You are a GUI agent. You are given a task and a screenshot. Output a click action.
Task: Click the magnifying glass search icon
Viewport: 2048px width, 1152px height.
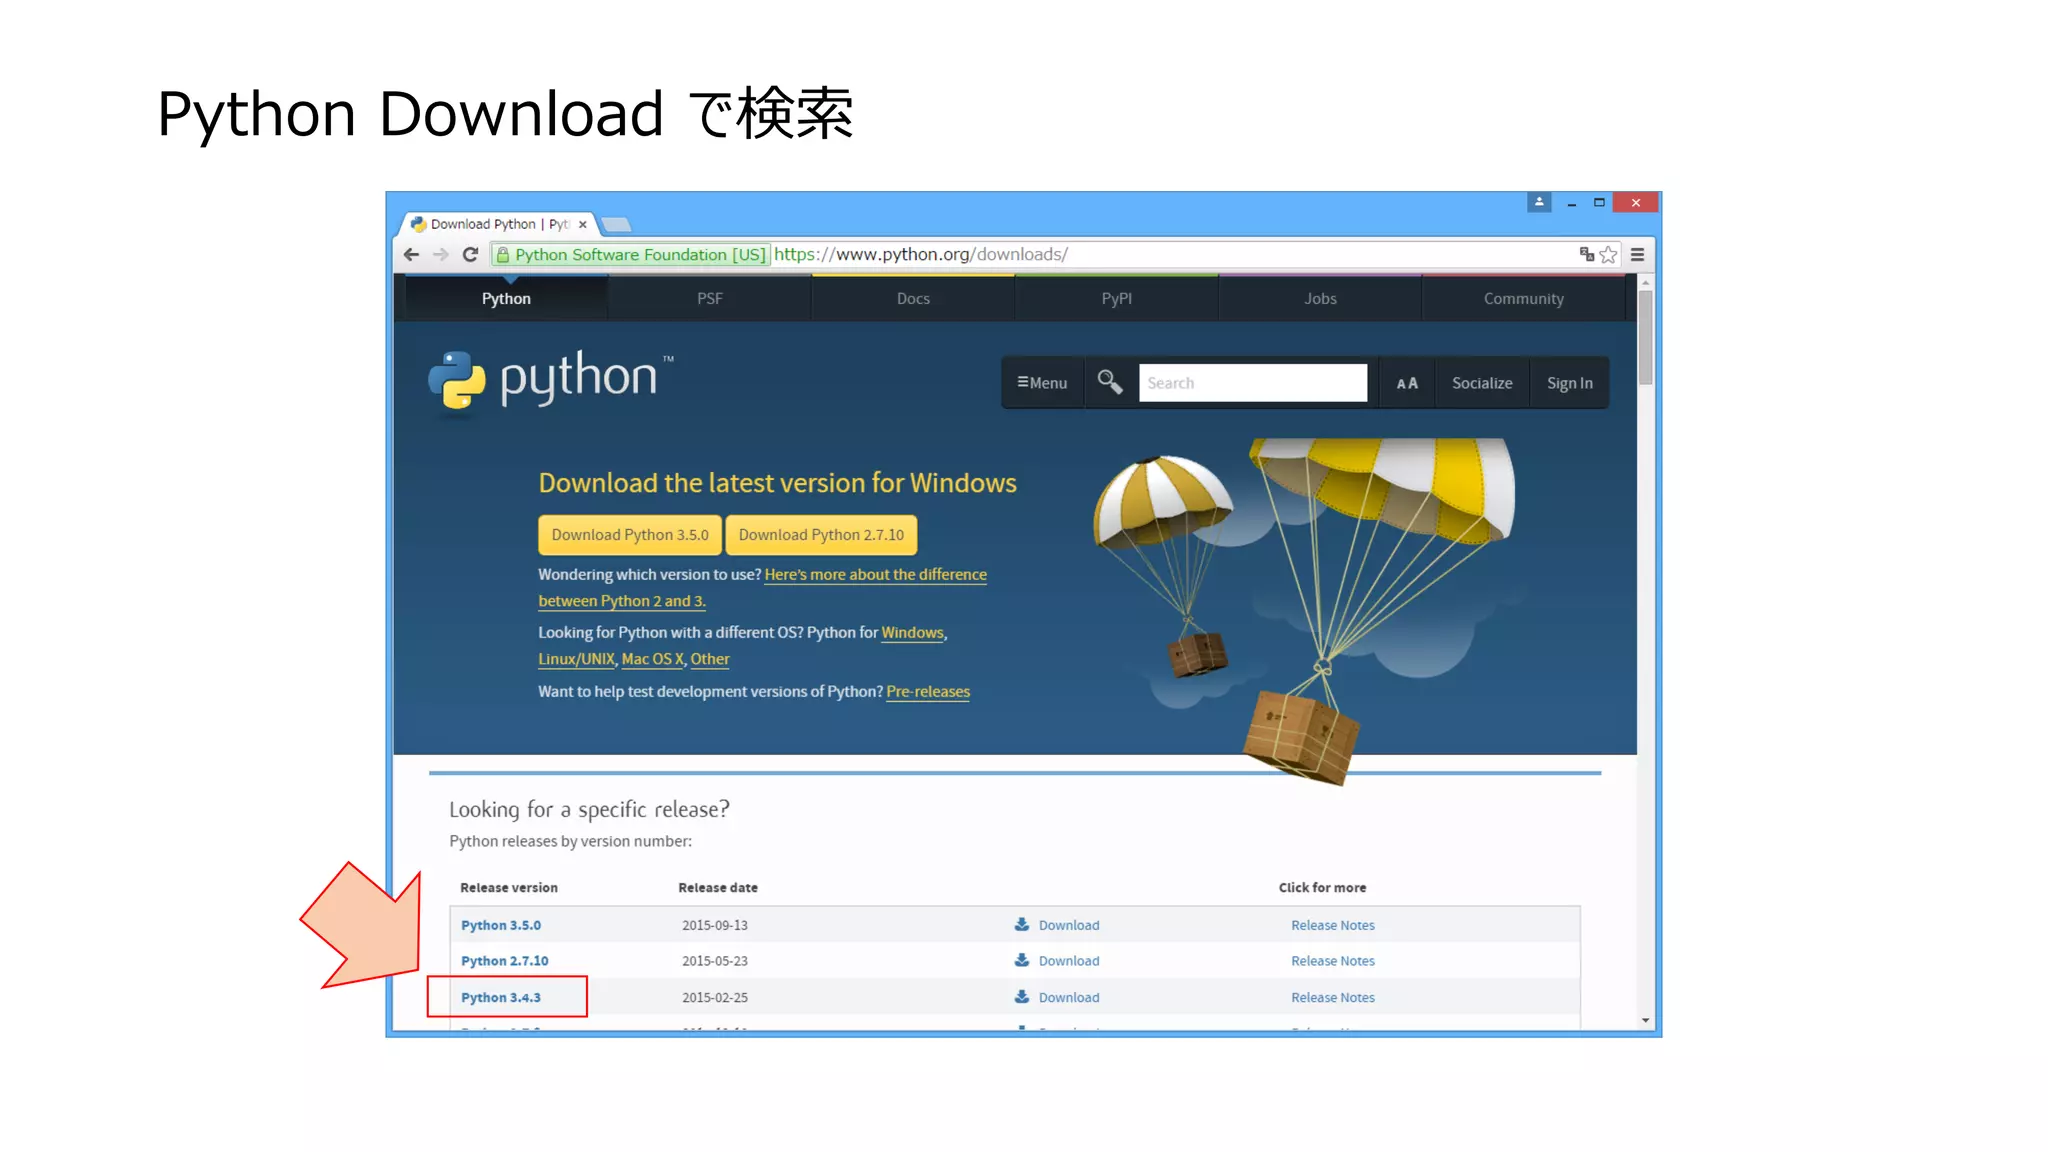pyautogui.click(x=1110, y=382)
